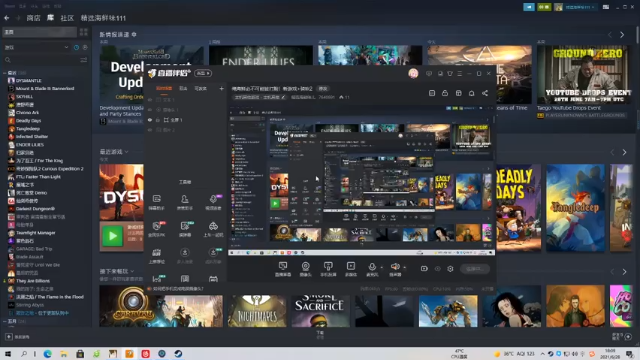Open the Deadly Days game cover
This screenshot has width=640, height=360.
pos(518,208)
